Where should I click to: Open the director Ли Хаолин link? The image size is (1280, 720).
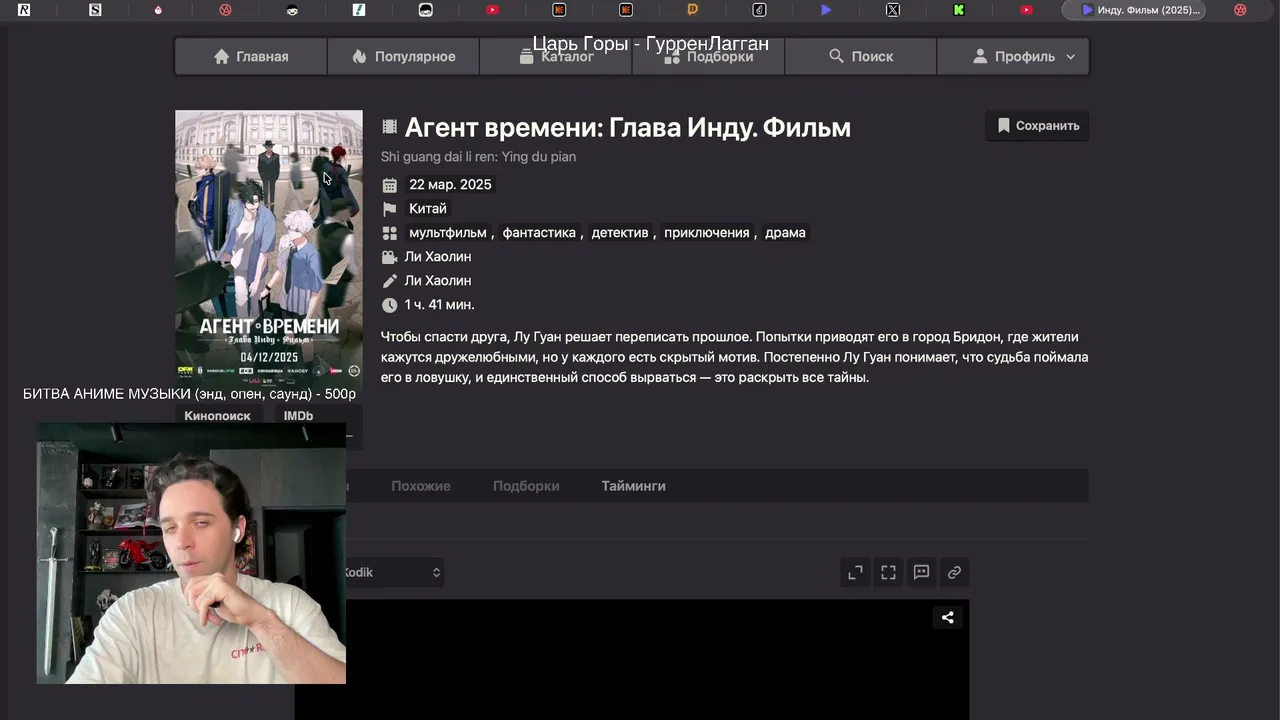(438, 257)
